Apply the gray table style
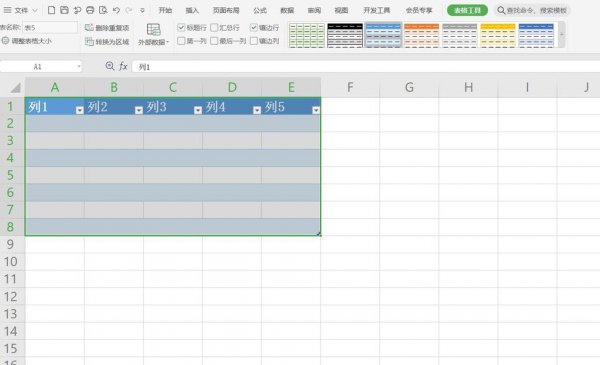 point(460,35)
